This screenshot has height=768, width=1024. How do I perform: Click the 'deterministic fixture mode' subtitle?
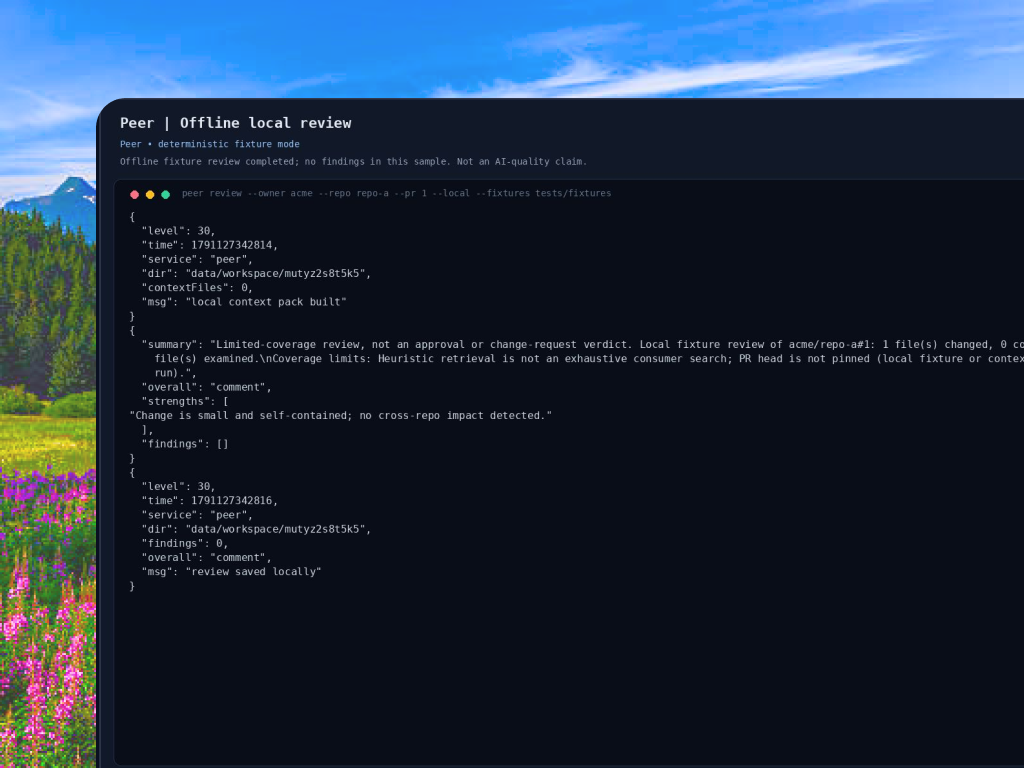point(229,144)
